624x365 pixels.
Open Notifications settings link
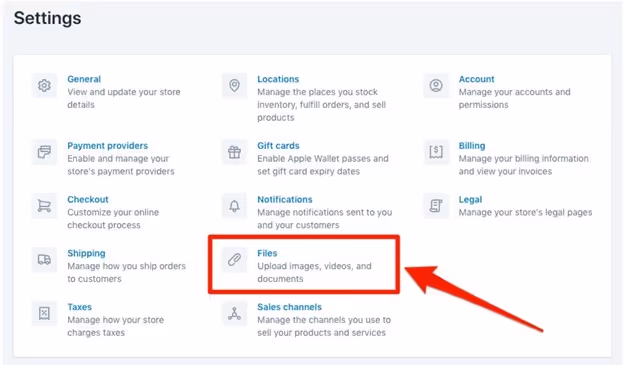(x=285, y=199)
